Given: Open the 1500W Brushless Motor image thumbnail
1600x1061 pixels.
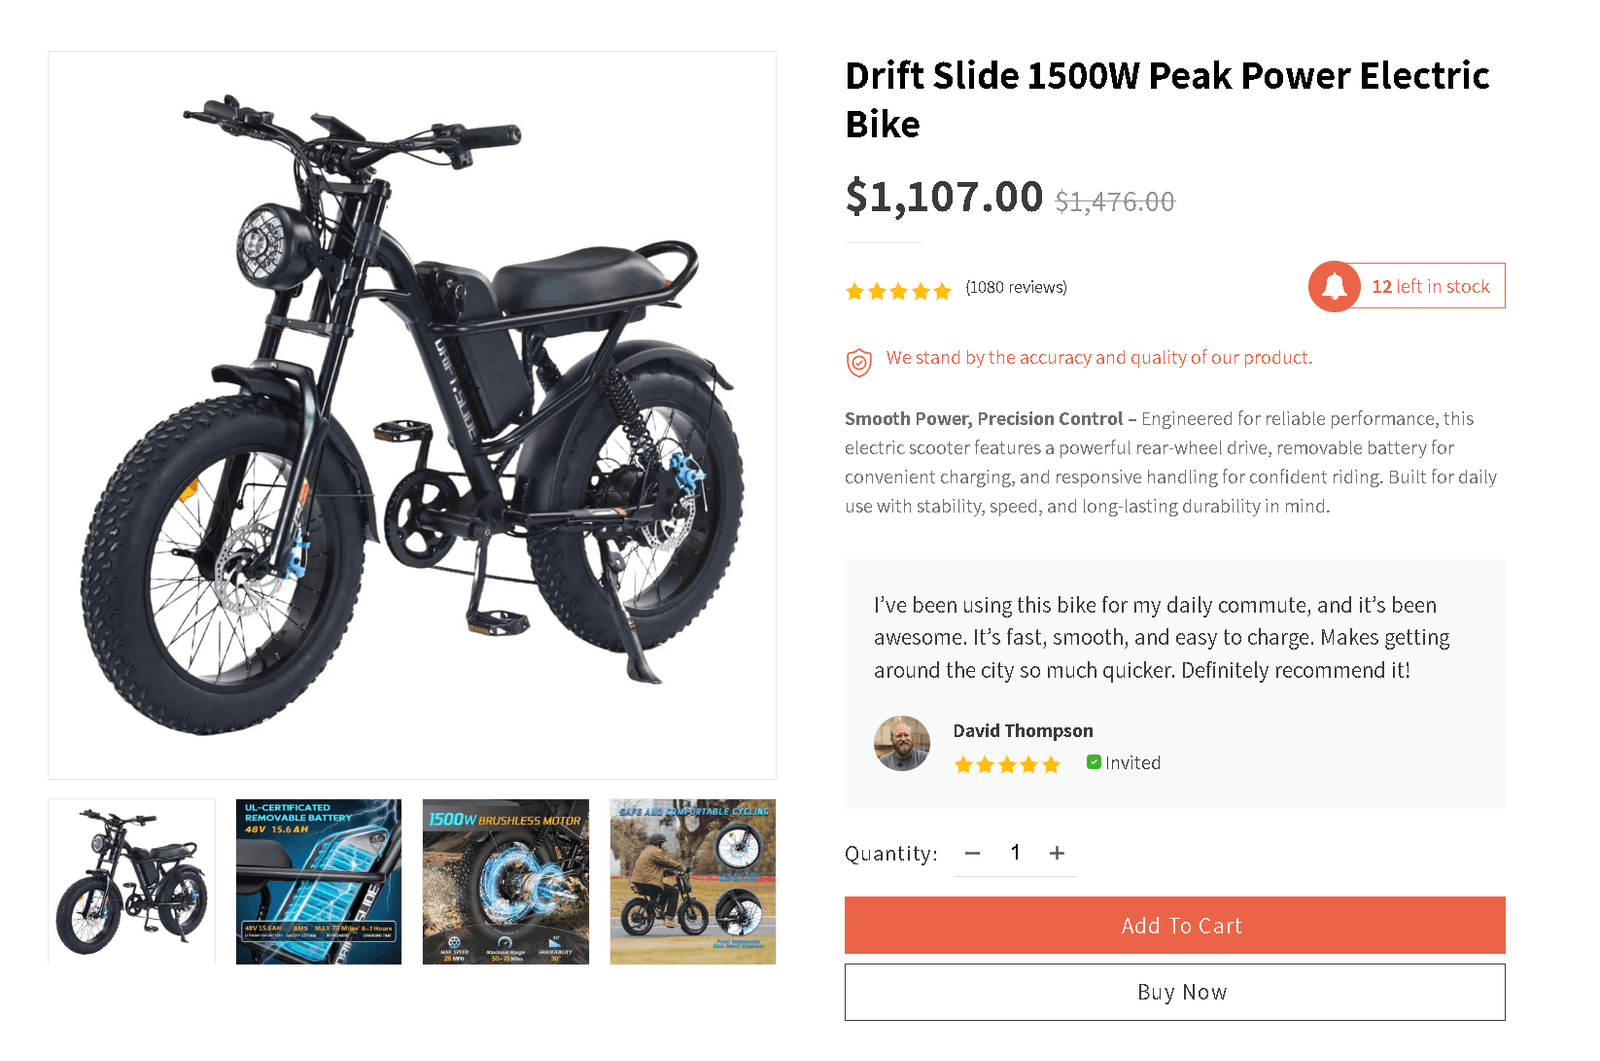Looking at the screenshot, I should pos(505,881).
